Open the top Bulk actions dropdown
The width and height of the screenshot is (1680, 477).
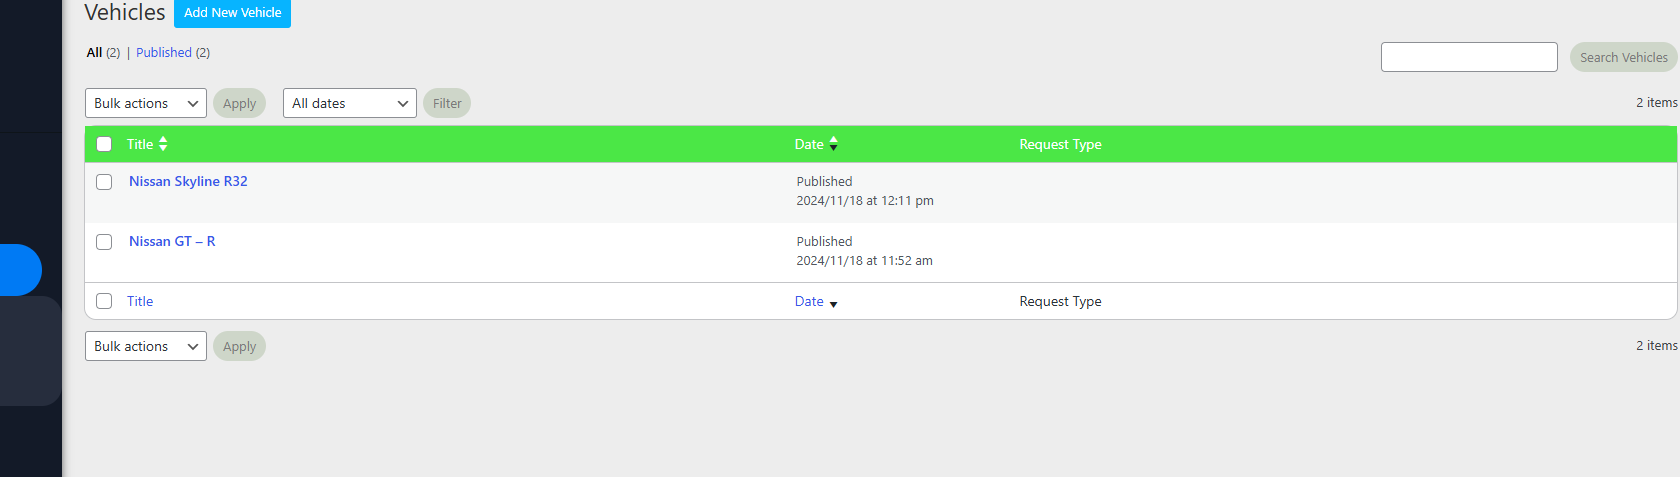[145, 103]
